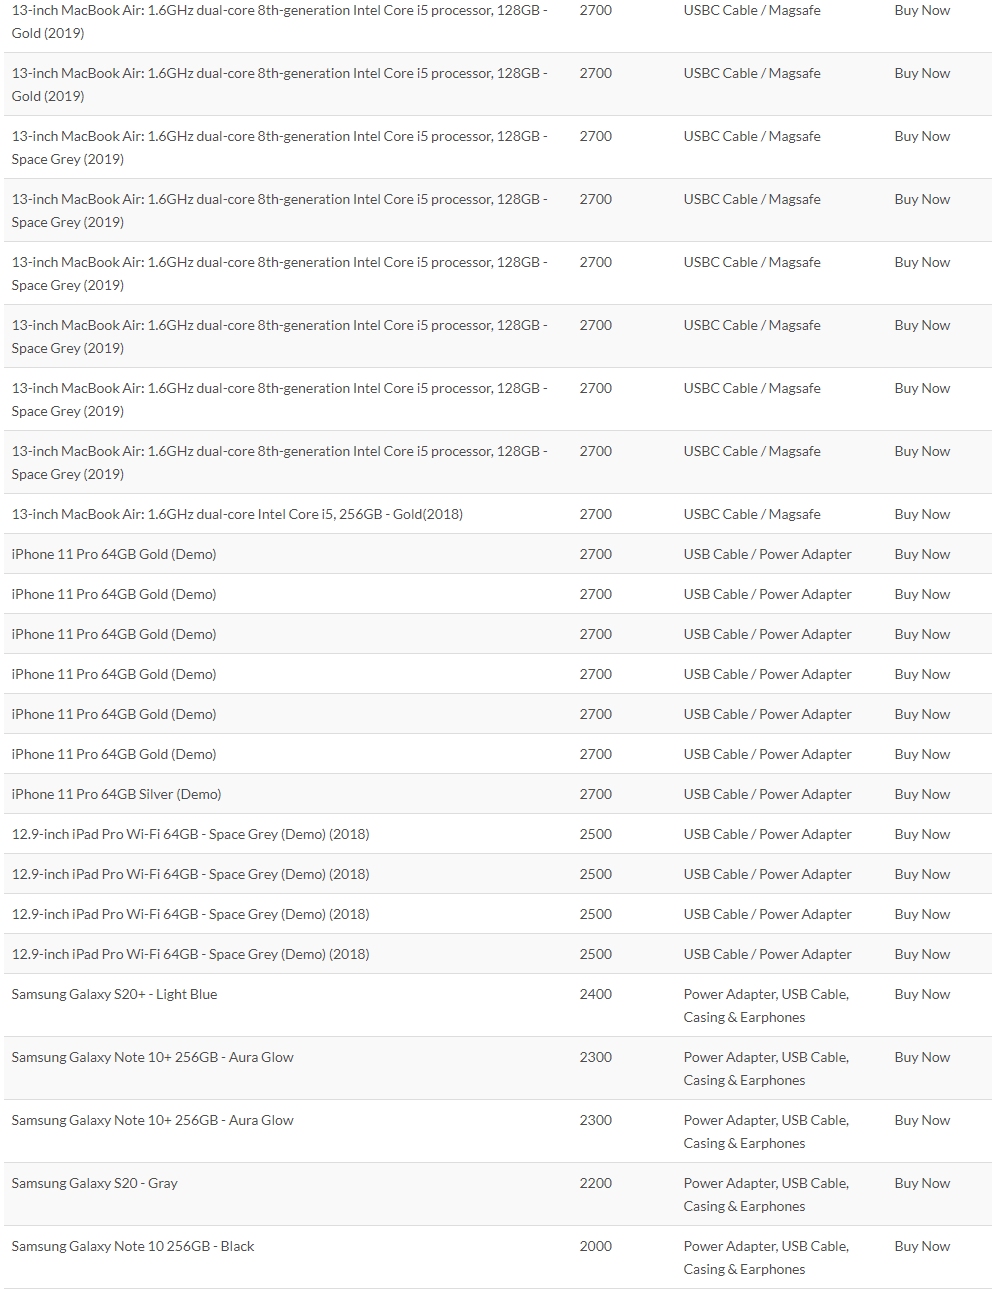The image size is (994, 1289).
Task: Select the Galaxy Note 10 256GB Black name
Action: pos(133,1246)
